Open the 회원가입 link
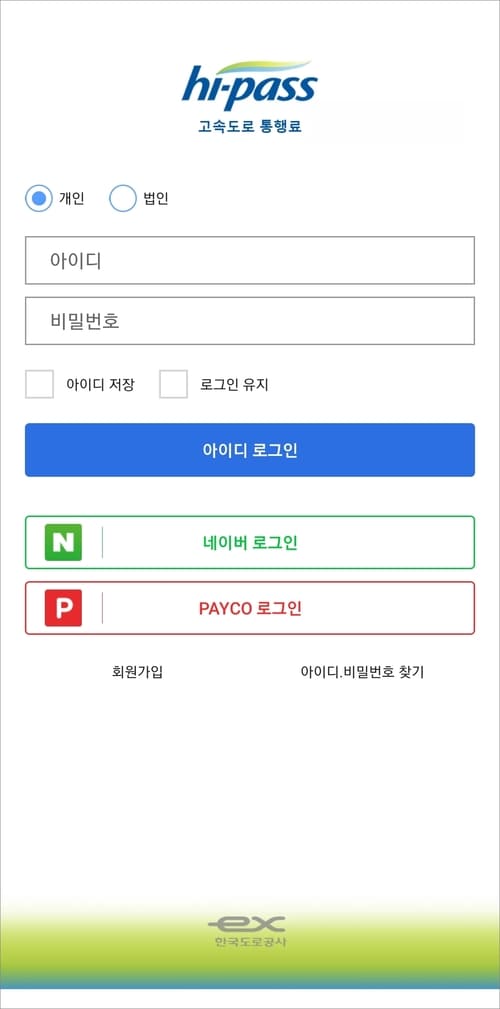 pyautogui.click(x=137, y=672)
